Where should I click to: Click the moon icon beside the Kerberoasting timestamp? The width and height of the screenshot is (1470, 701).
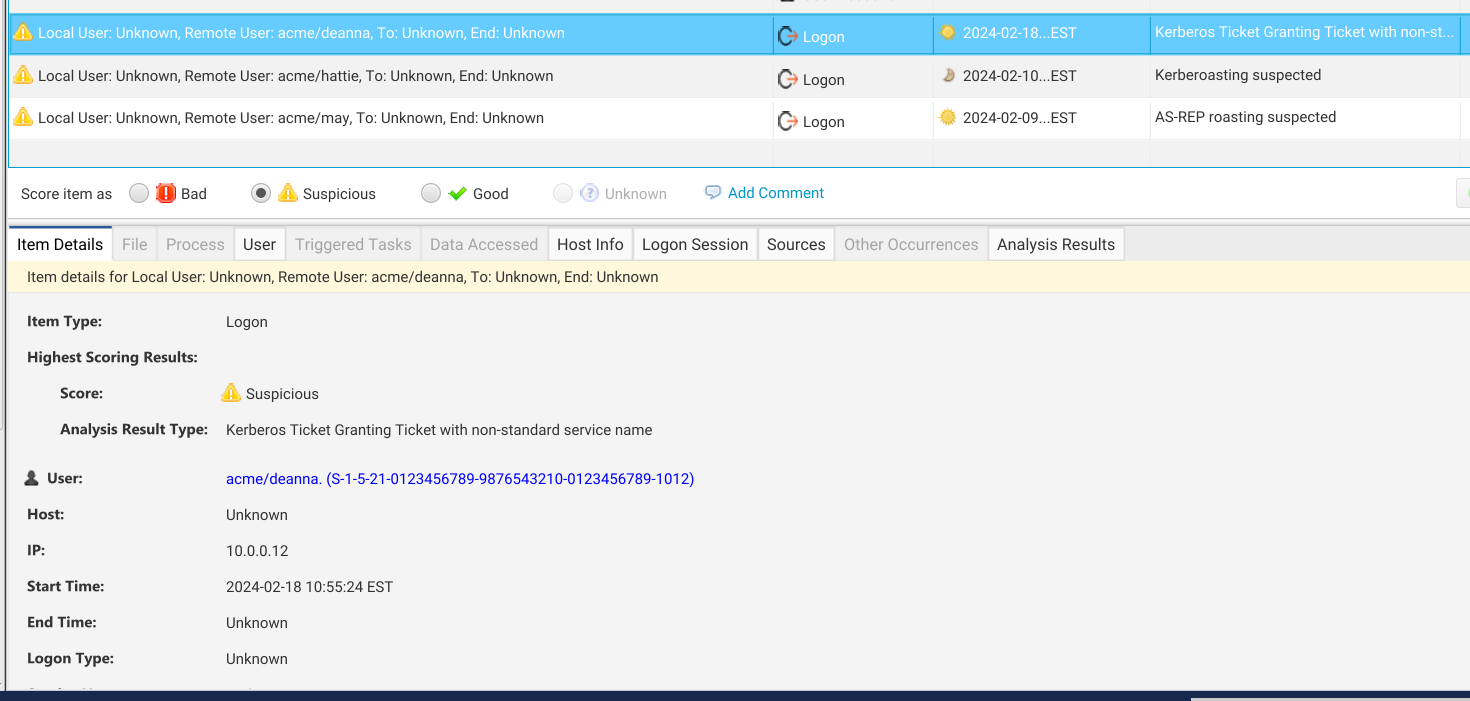(x=947, y=74)
